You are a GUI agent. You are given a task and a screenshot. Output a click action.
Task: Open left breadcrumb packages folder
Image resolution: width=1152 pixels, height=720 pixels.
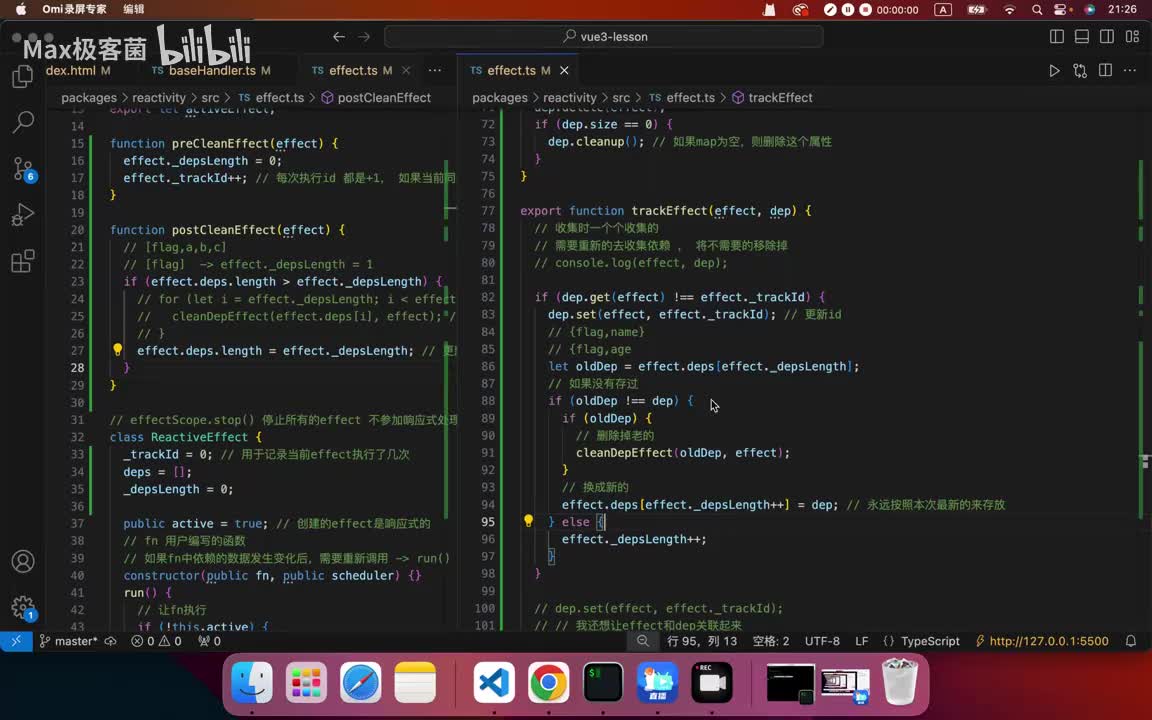[x=89, y=98]
